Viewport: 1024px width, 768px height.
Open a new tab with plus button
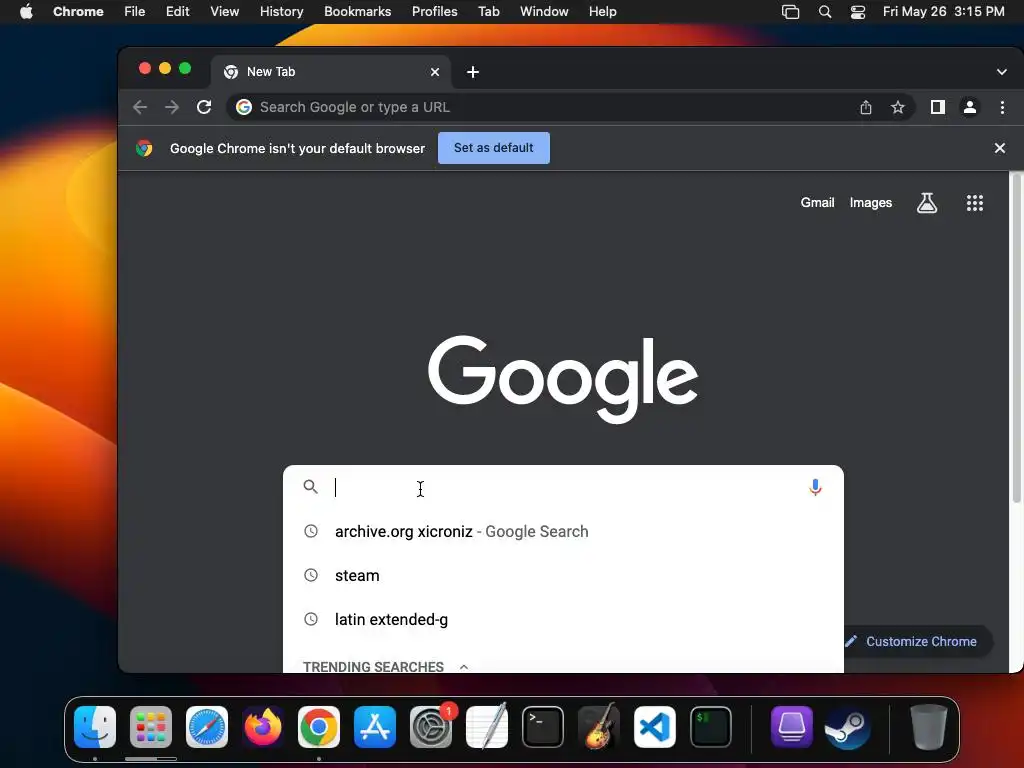point(473,72)
